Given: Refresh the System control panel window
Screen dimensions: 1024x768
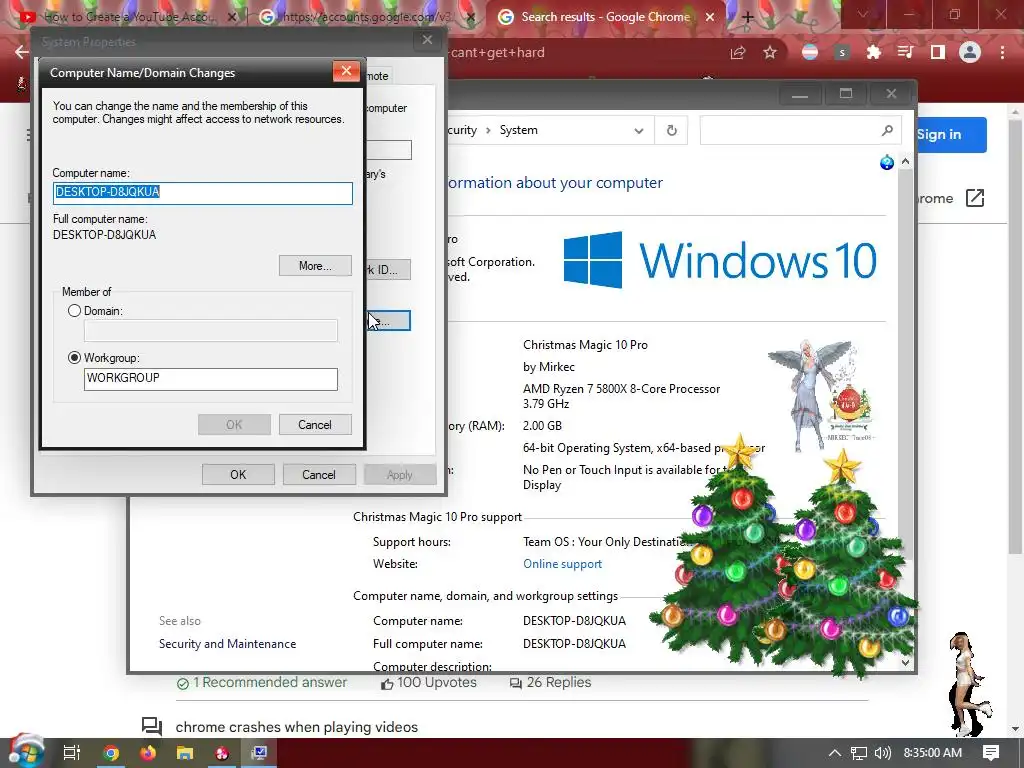Looking at the screenshot, I should [x=671, y=130].
